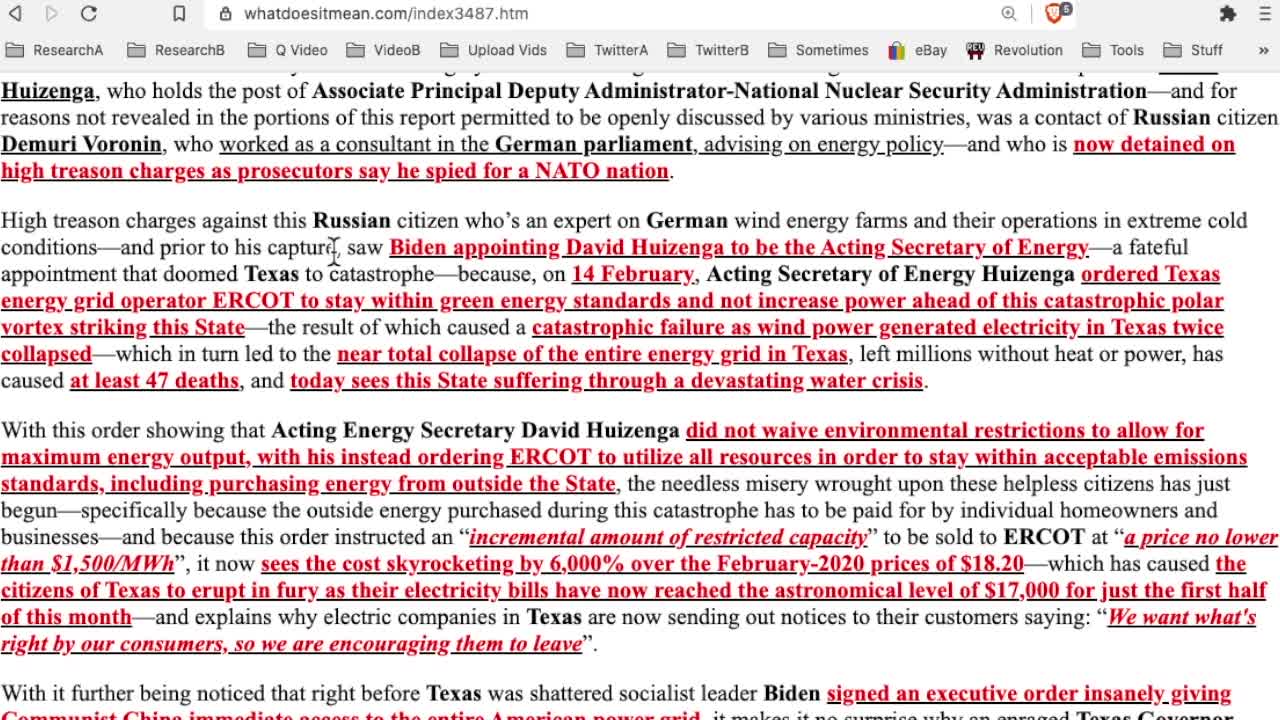Open TwitterA bookmark folder
Image resolution: width=1280 pixels, height=720 pixels.
(x=607, y=50)
